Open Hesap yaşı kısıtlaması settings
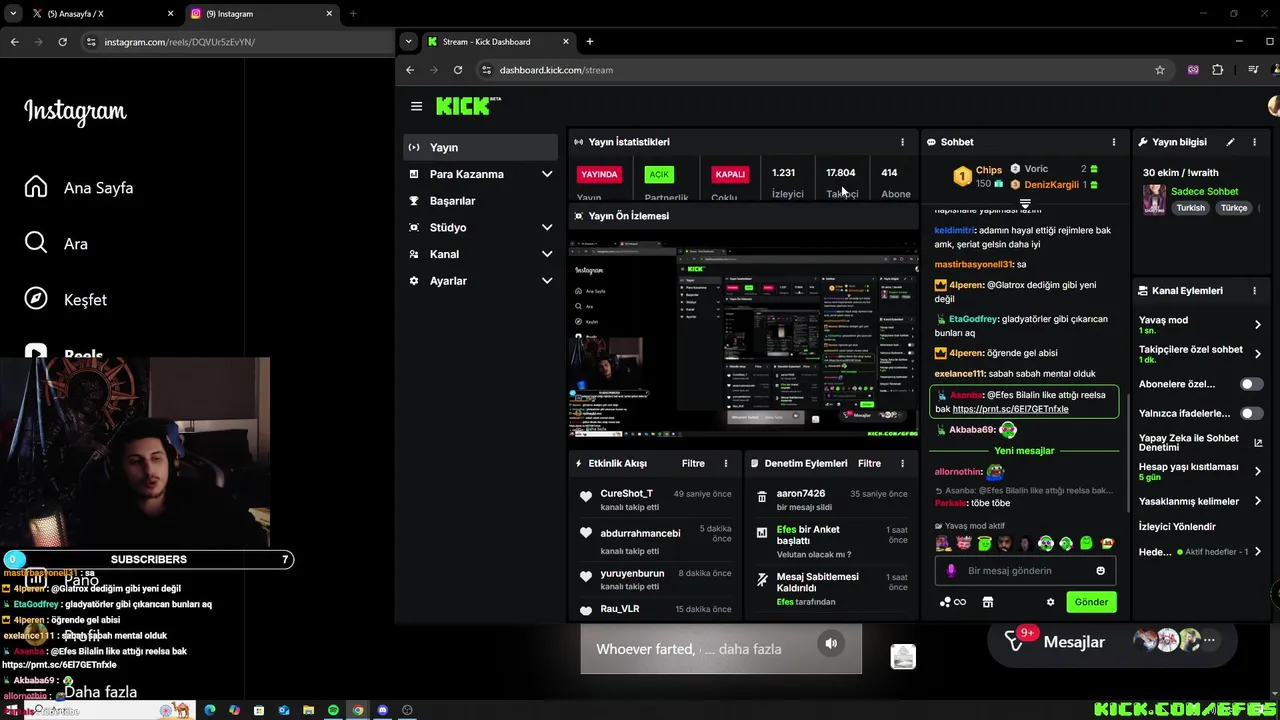Image resolution: width=1280 pixels, height=720 pixels. pos(1200,472)
